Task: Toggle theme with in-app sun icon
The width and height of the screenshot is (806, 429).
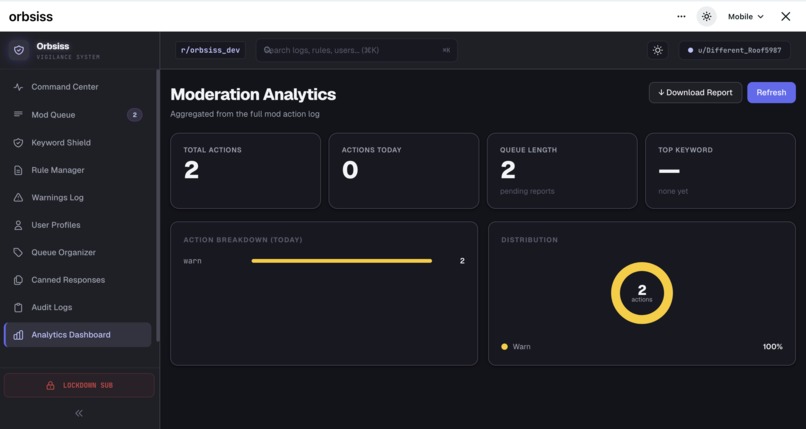Action: point(657,50)
